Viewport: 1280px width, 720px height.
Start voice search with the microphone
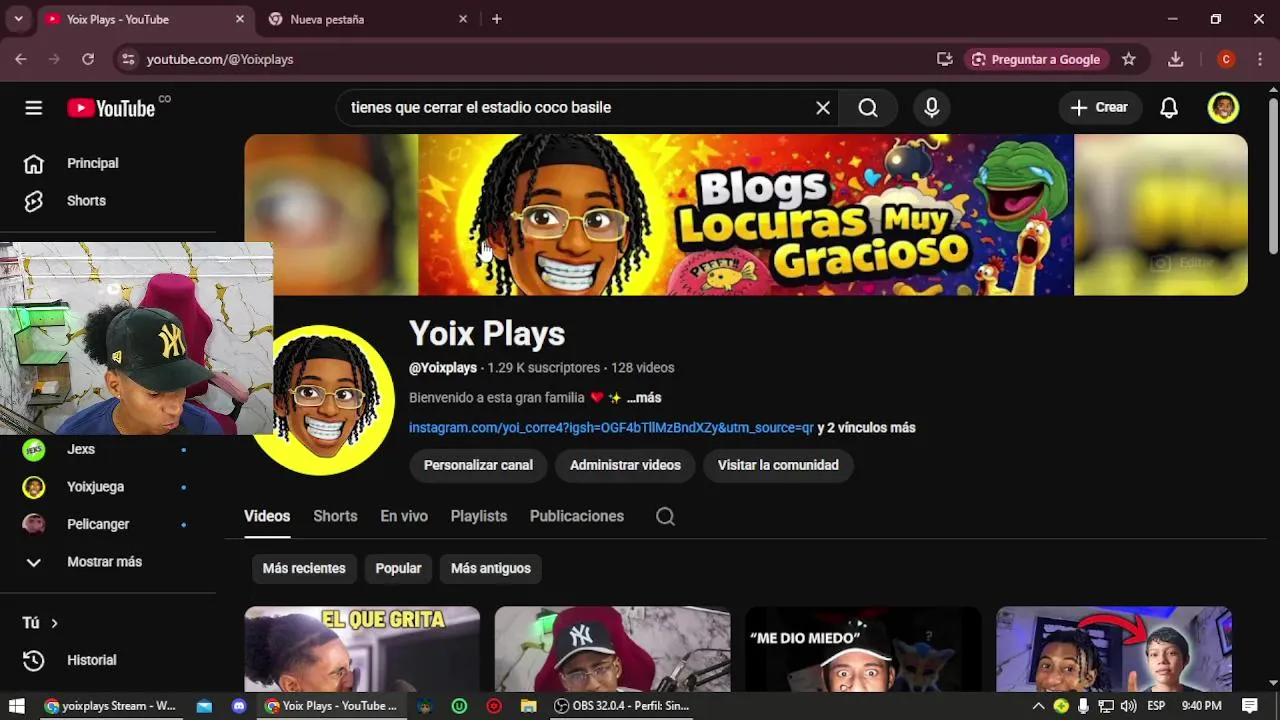click(932, 108)
